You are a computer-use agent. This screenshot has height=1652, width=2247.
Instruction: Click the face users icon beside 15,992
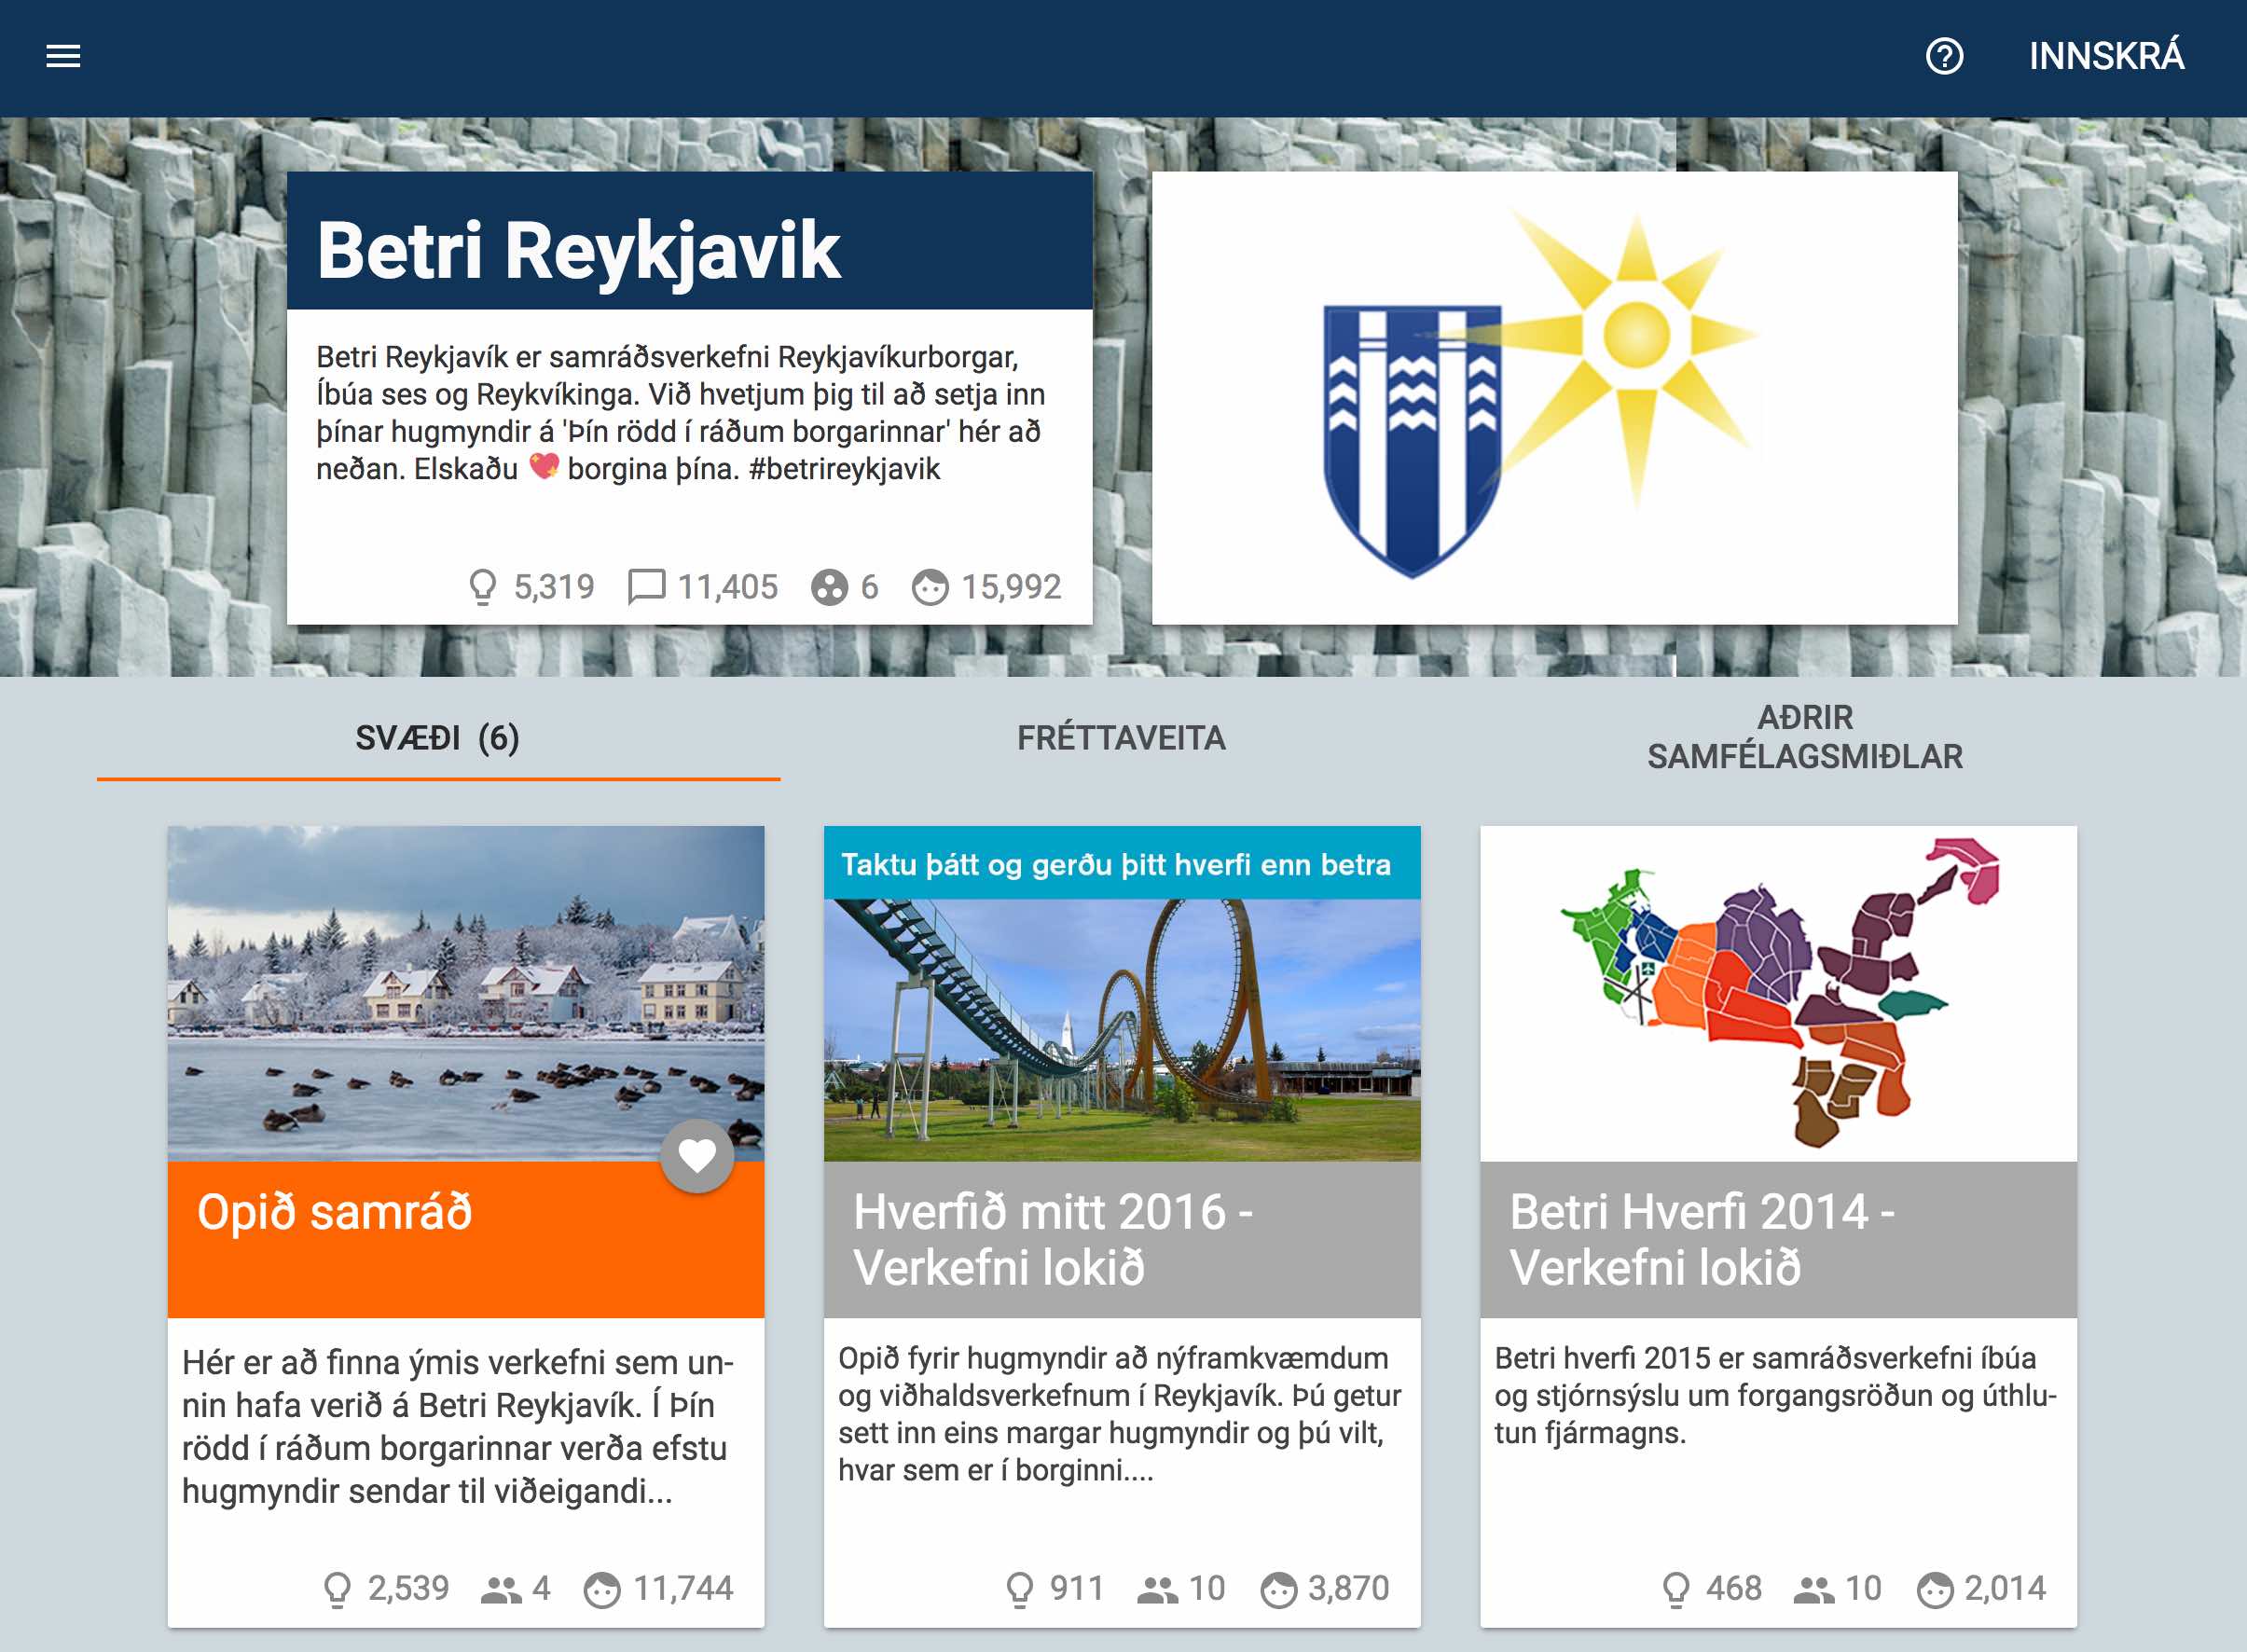930,587
